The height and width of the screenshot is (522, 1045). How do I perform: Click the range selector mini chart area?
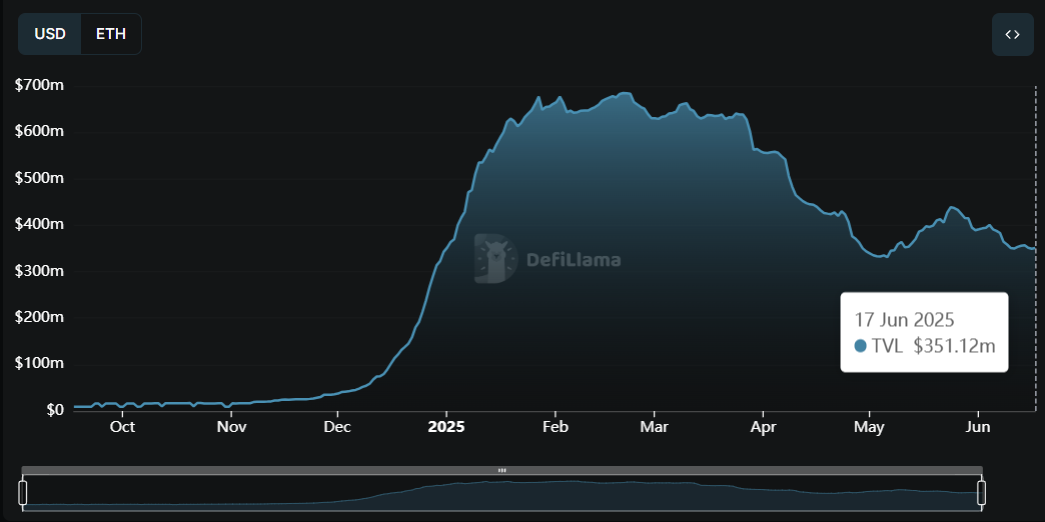(x=502, y=493)
